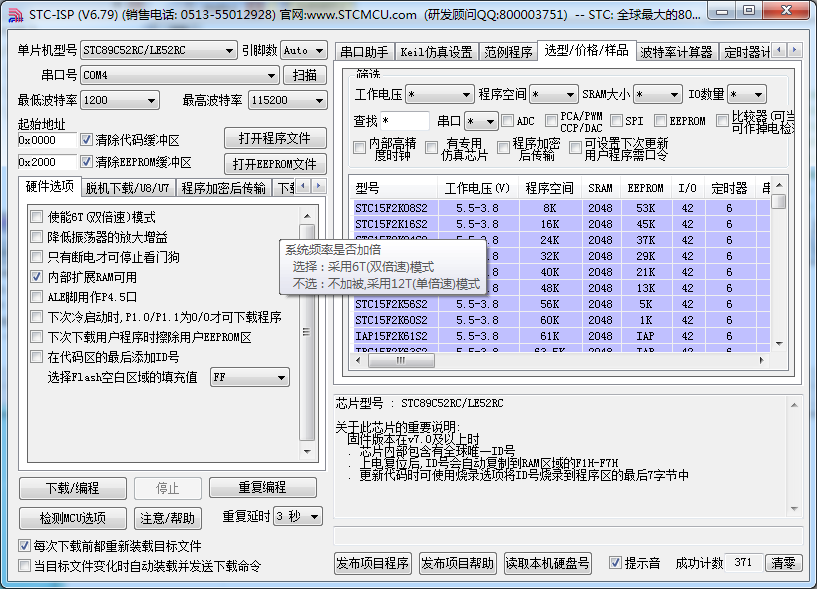
Task: Switch to 脱机下载/U8/U7 tab
Action: pos(128,188)
